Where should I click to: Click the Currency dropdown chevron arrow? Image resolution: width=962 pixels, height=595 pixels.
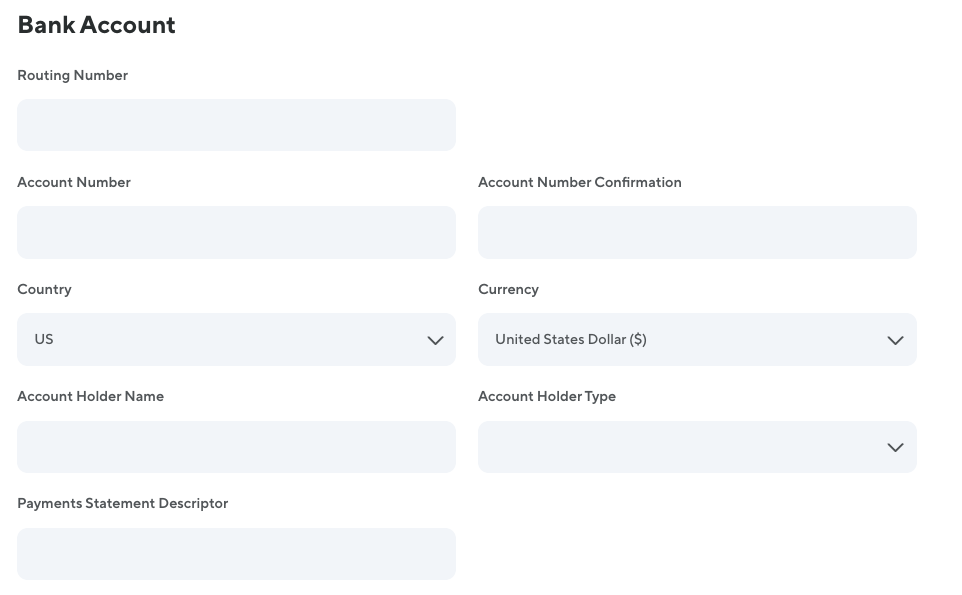click(x=895, y=340)
